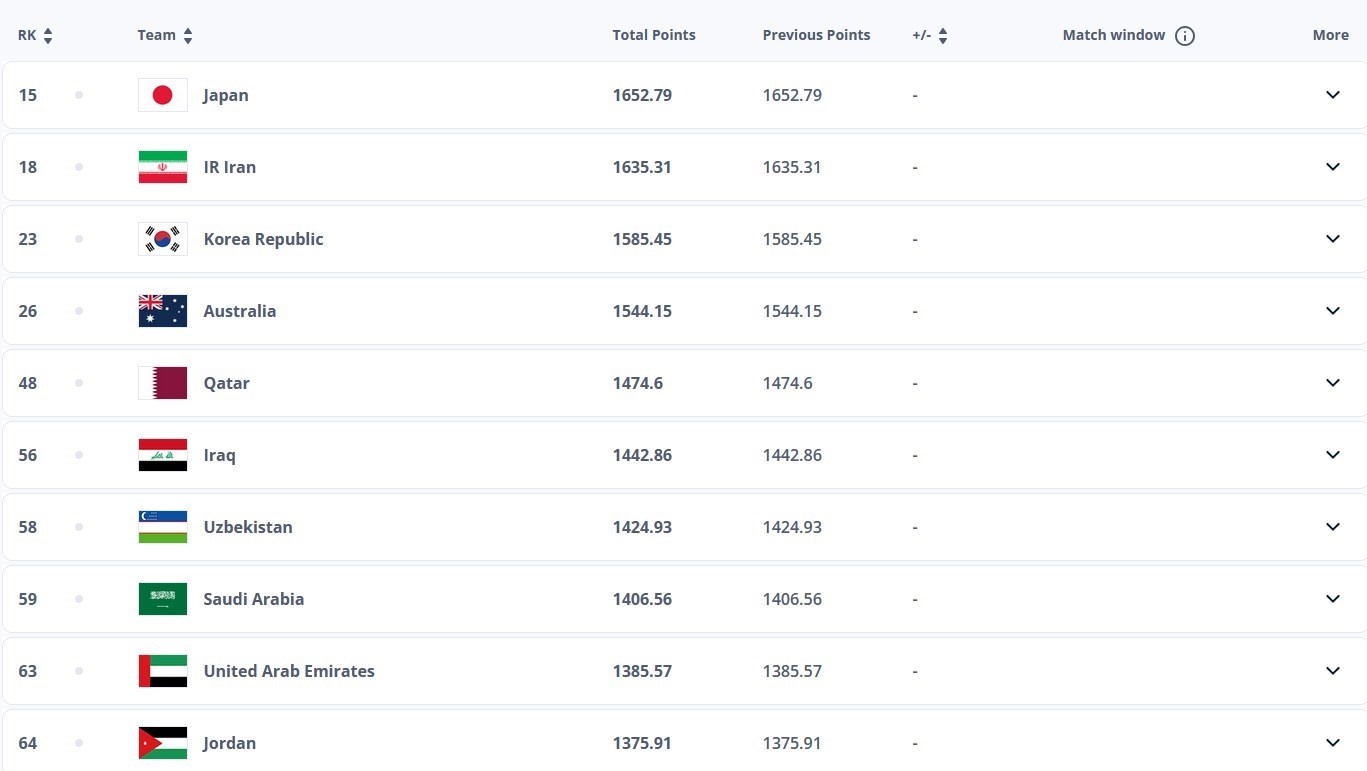
Task: Click rank number 23 for Korea Republic
Action: (x=28, y=239)
